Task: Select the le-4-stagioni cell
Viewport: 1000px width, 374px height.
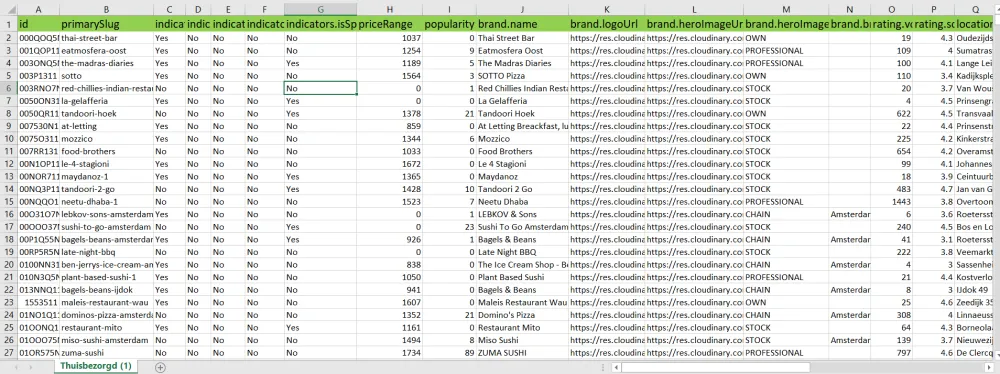Action: [x=106, y=164]
